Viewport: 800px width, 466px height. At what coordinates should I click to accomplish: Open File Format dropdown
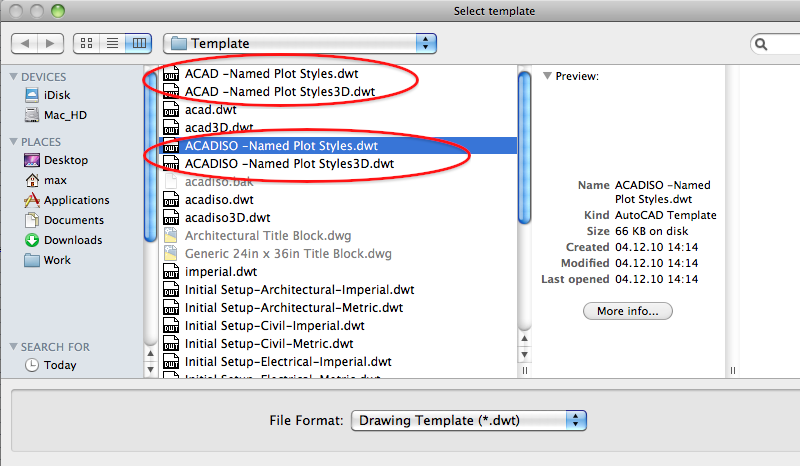tap(468, 420)
